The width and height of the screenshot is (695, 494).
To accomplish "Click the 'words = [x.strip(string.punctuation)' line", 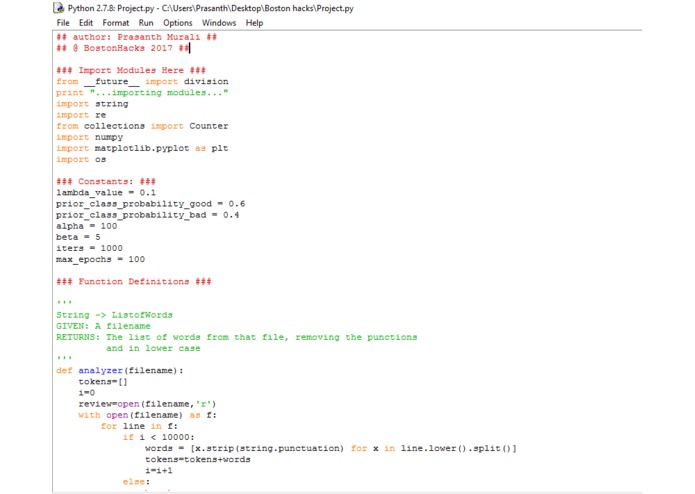I will [331, 448].
